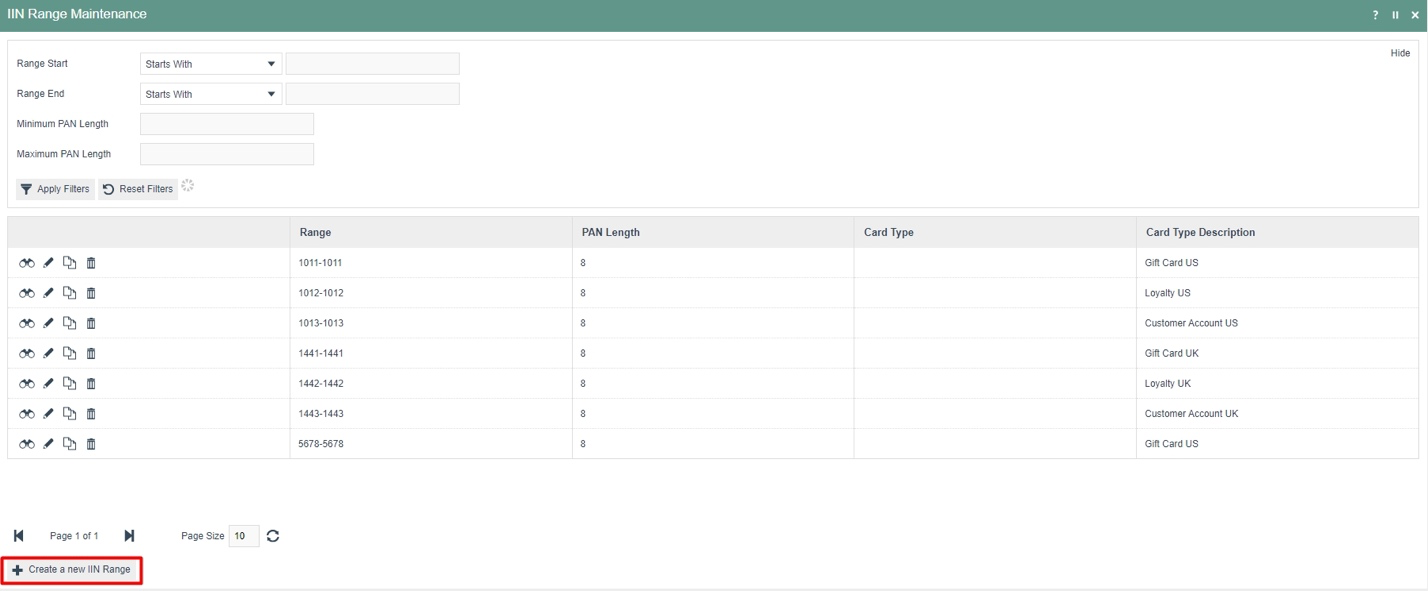Reset all filters

(x=137, y=188)
